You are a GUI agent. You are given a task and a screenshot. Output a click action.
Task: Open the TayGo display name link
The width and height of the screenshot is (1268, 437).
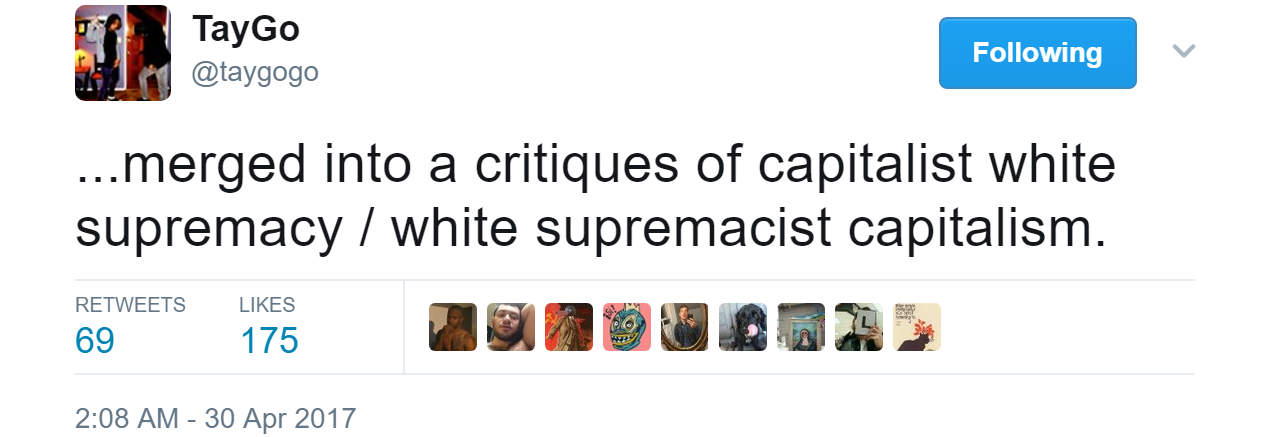pyautogui.click(x=245, y=30)
